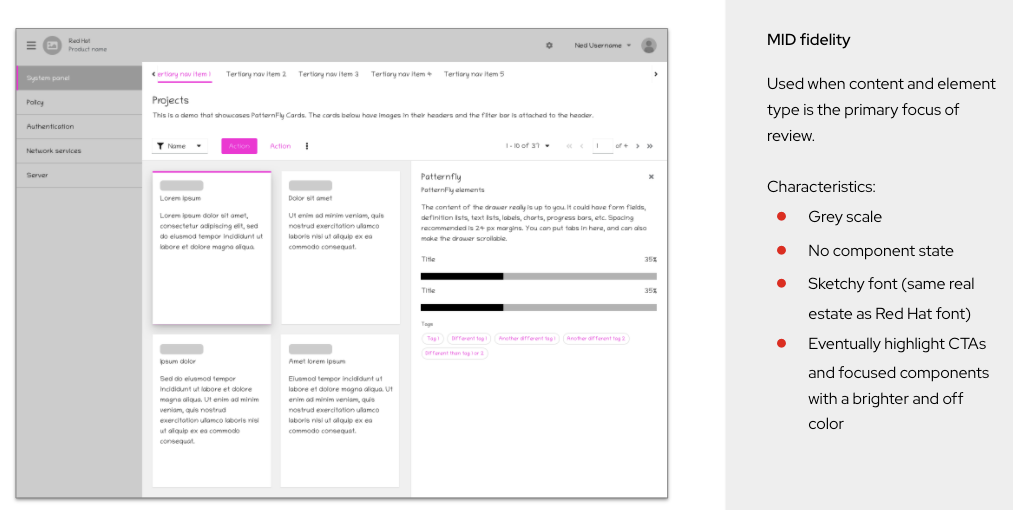Open Network services in the sidebar
This screenshot has width=1013, height=510.
click(x=79, y=151)
